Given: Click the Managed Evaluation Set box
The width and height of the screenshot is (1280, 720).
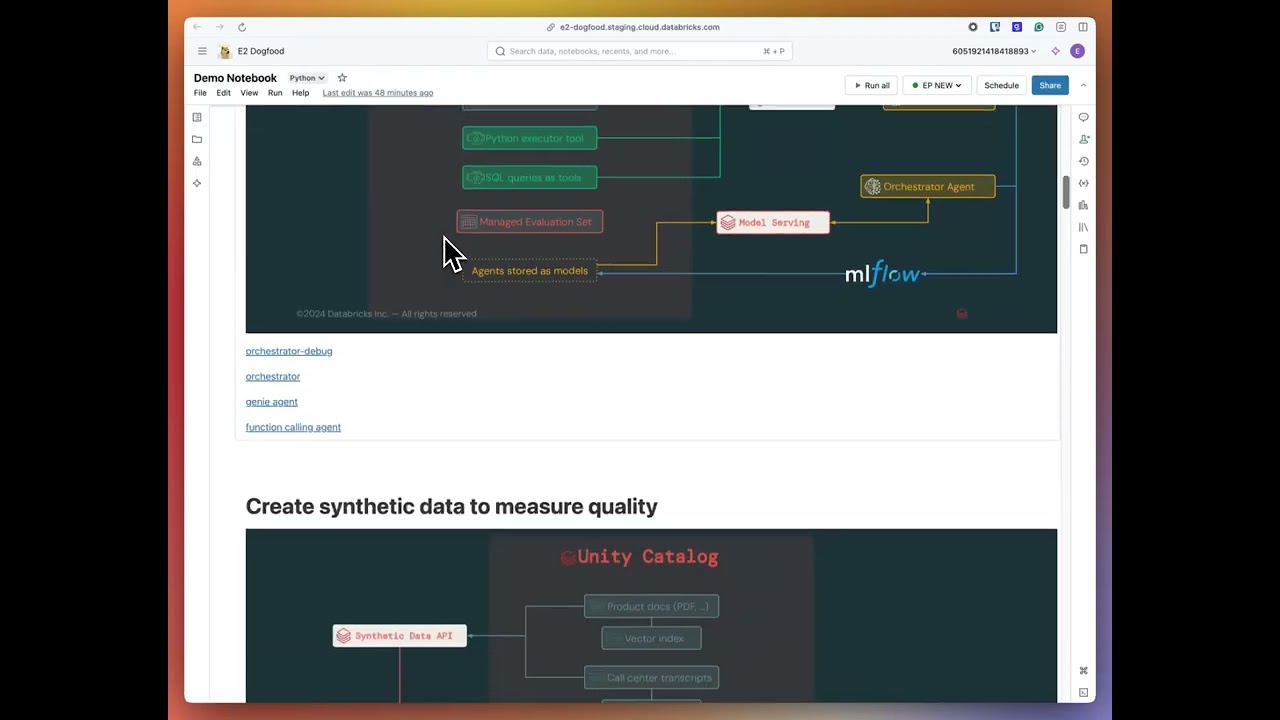Looking at the screenshot, I should click(x=530, y=222).
